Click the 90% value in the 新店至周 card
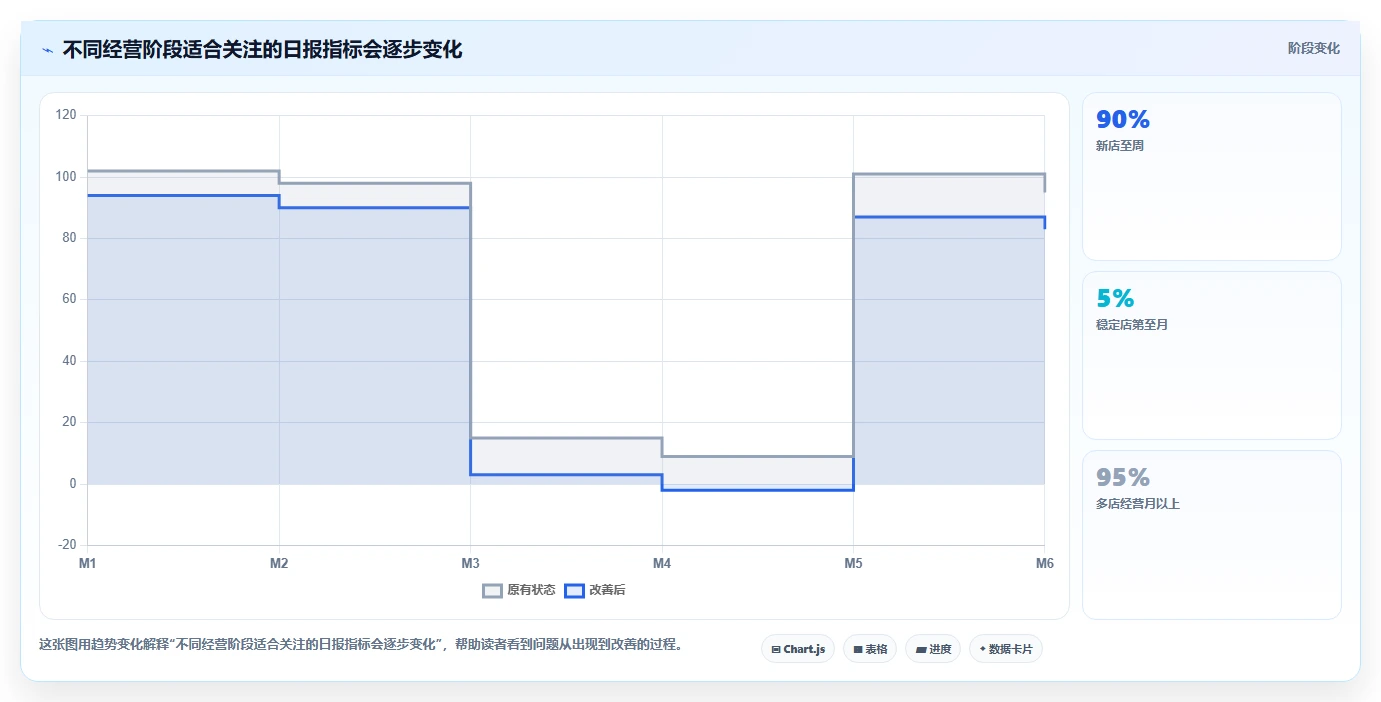 point(1123,119)
